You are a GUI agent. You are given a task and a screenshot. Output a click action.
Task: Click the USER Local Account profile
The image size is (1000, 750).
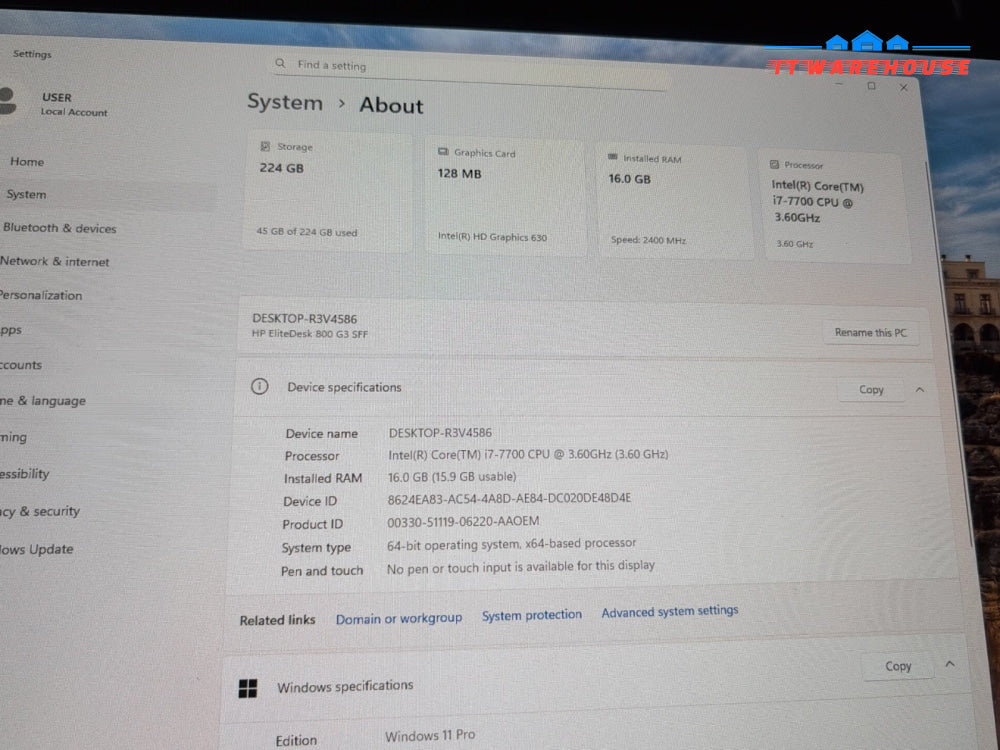pos(57,104)
